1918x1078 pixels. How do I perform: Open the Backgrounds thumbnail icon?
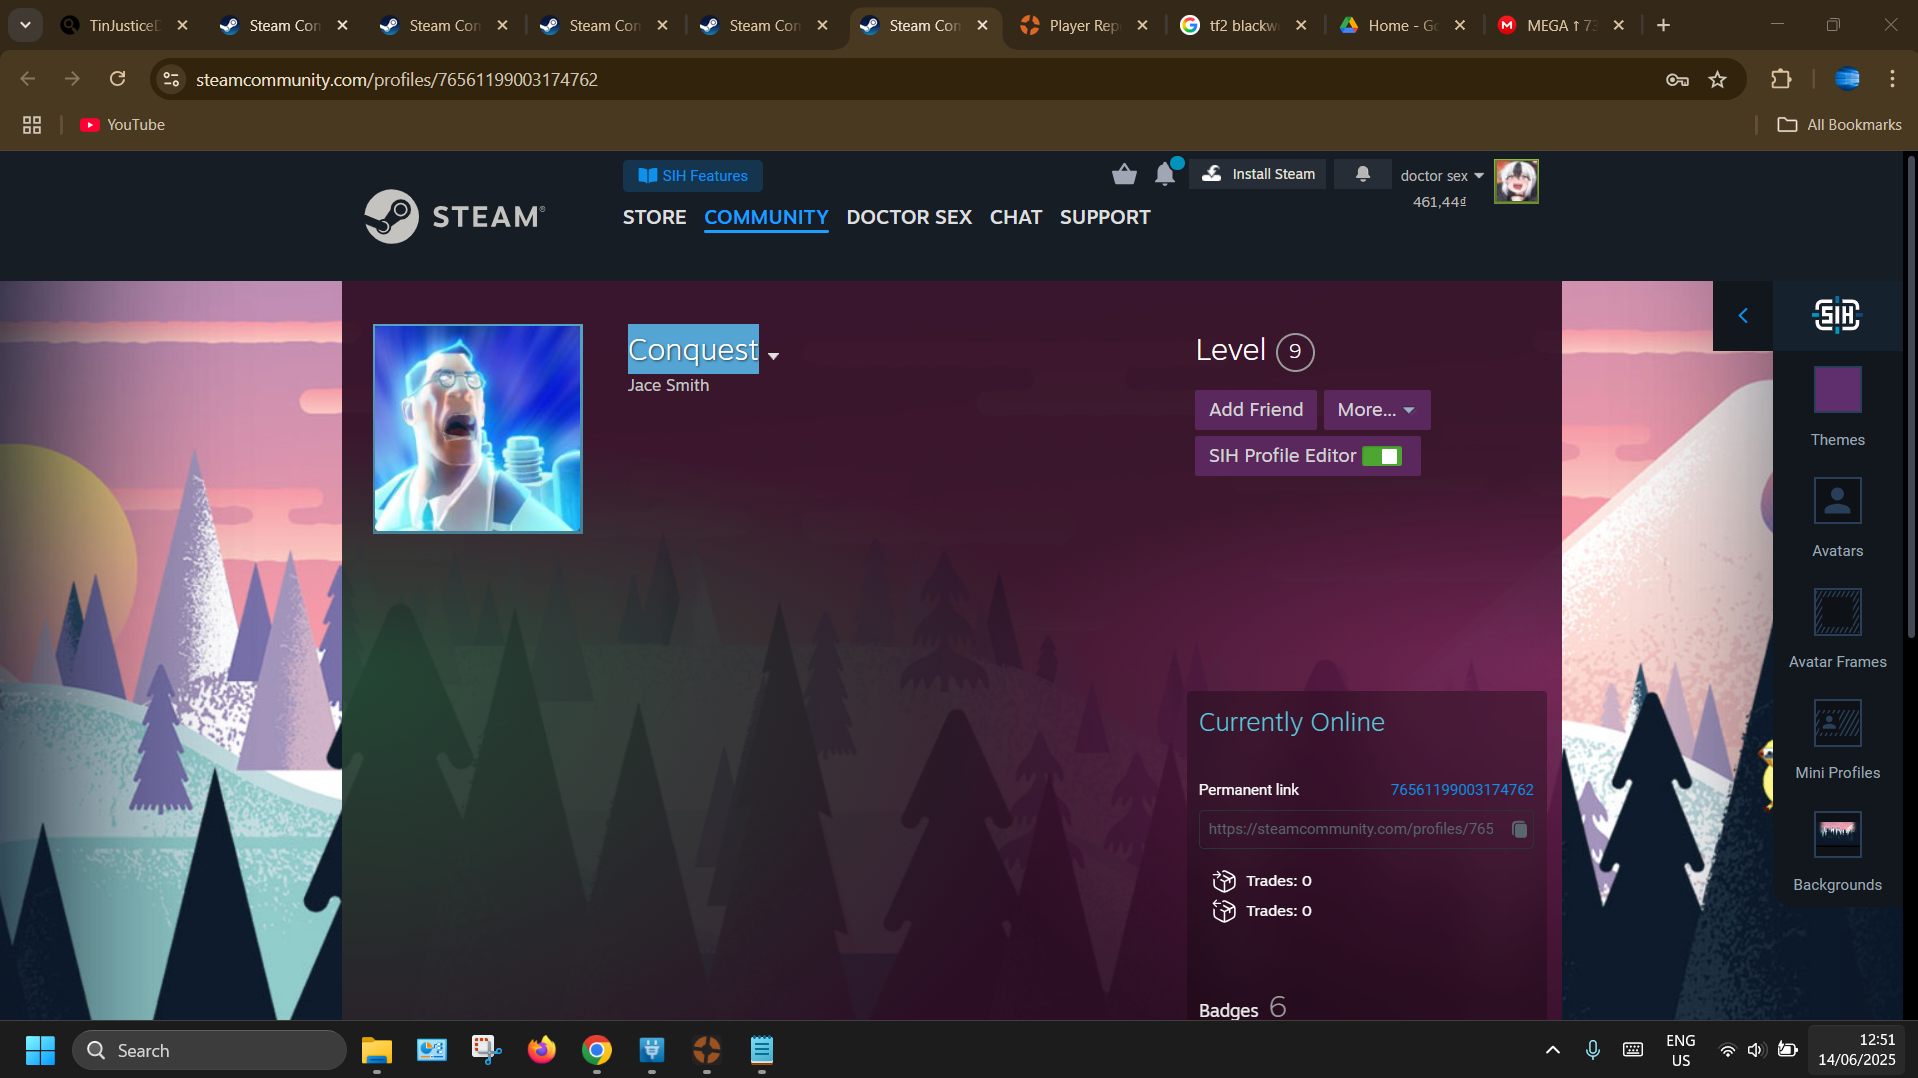point(1837,834)
